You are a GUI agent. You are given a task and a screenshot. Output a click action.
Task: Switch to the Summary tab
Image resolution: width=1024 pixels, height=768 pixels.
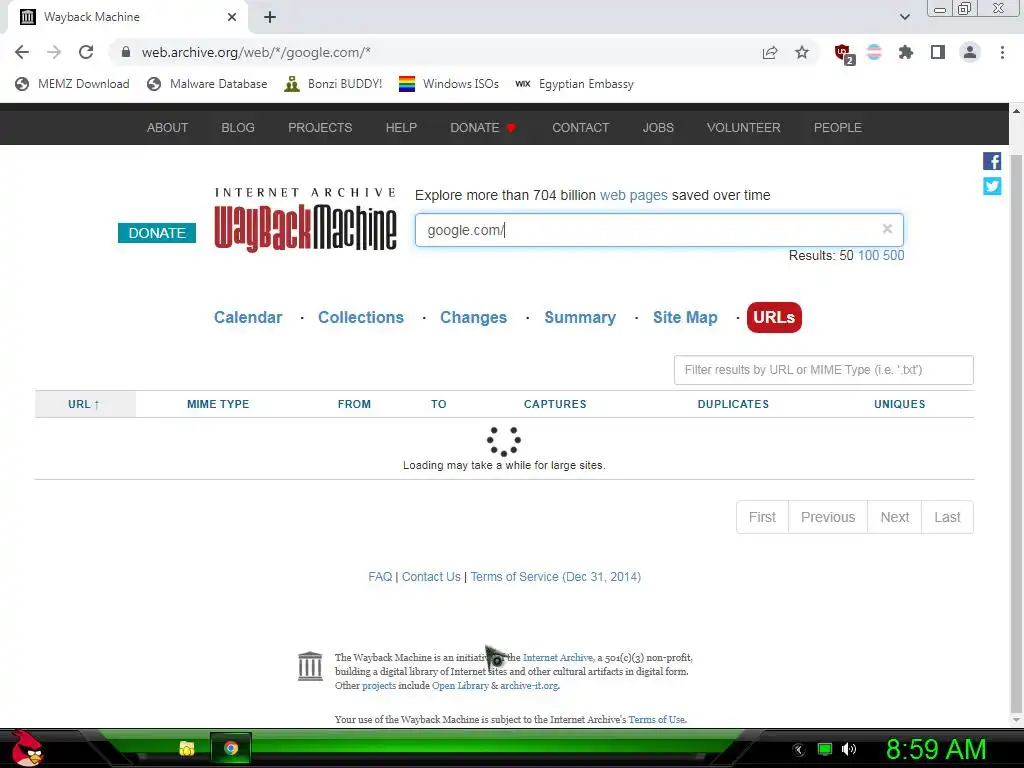(x=580, y=317)
